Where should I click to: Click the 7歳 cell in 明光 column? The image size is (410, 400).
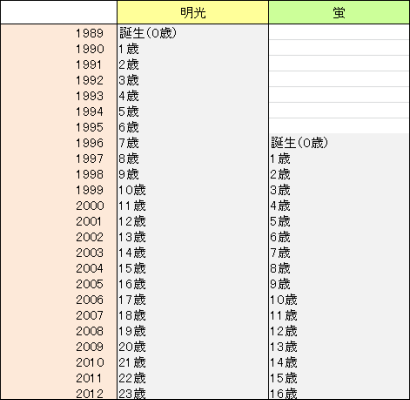tap(193, 143)
